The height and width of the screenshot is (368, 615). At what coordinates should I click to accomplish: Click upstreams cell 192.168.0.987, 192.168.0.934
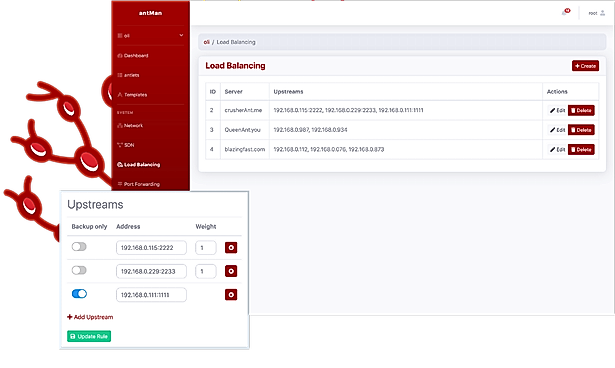click(406, 130)
